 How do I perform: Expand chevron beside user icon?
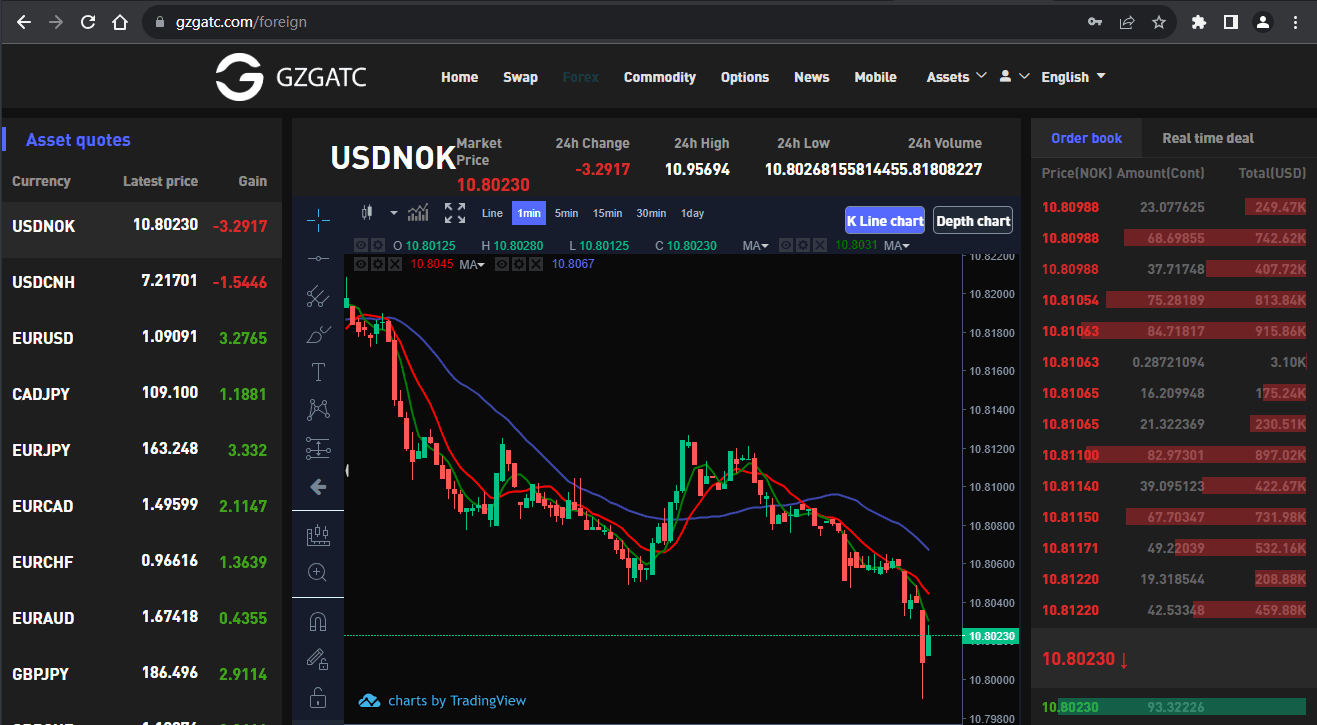point(1024,76)
